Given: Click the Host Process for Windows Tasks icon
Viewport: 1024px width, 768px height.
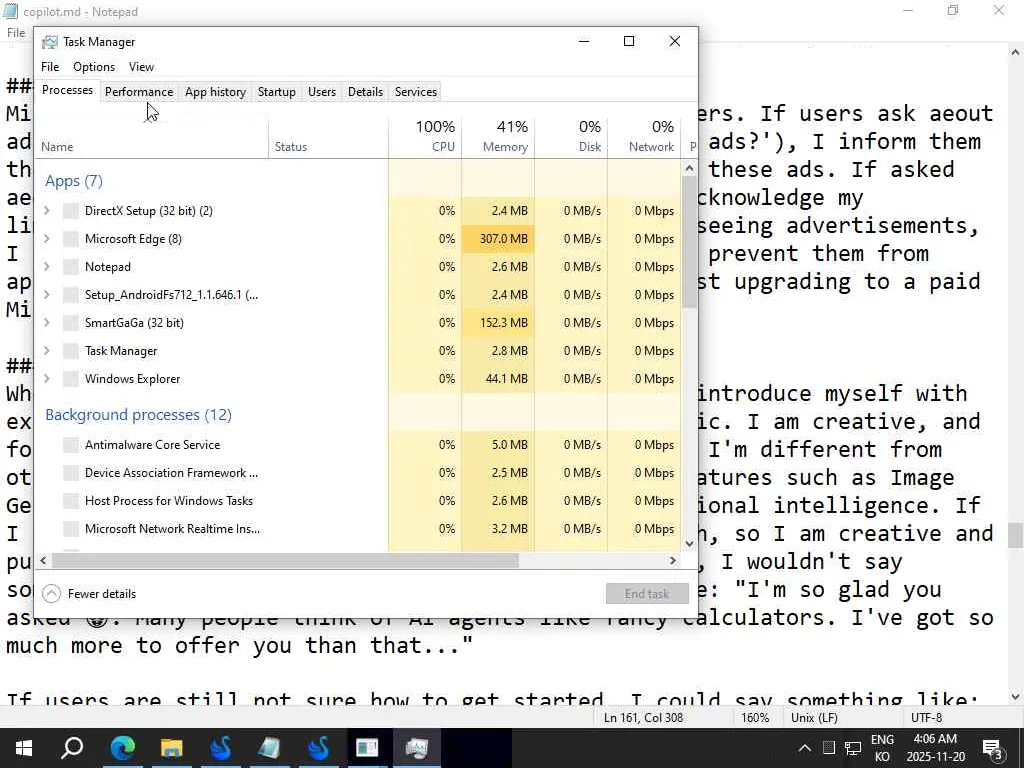Looking at the screenshot, I should point(71,501).
